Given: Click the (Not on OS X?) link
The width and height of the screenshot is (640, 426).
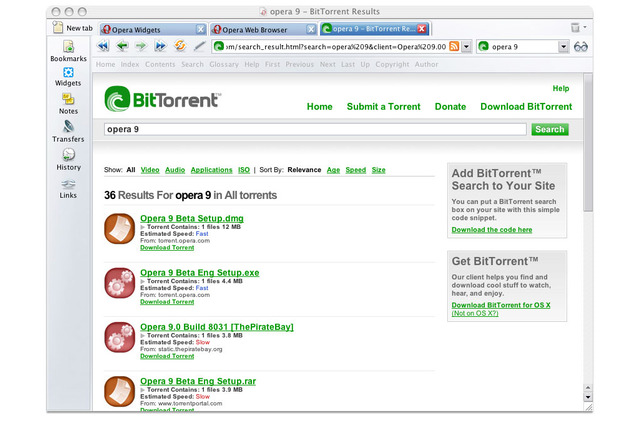Looking at the screenshot, I should (475, 313).
